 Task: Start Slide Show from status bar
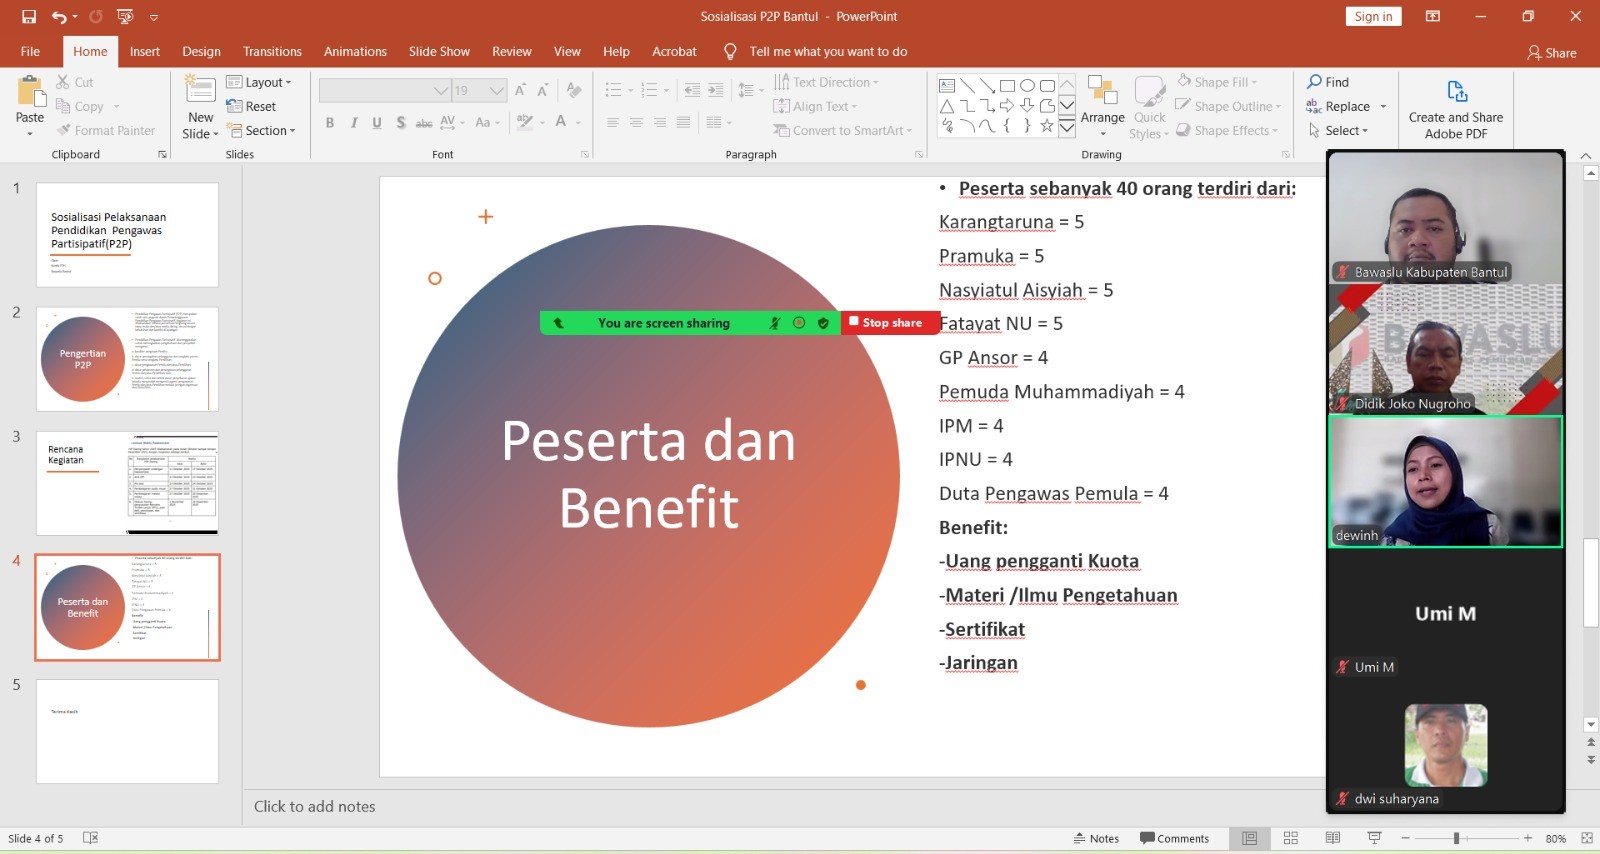[1375, 838]
